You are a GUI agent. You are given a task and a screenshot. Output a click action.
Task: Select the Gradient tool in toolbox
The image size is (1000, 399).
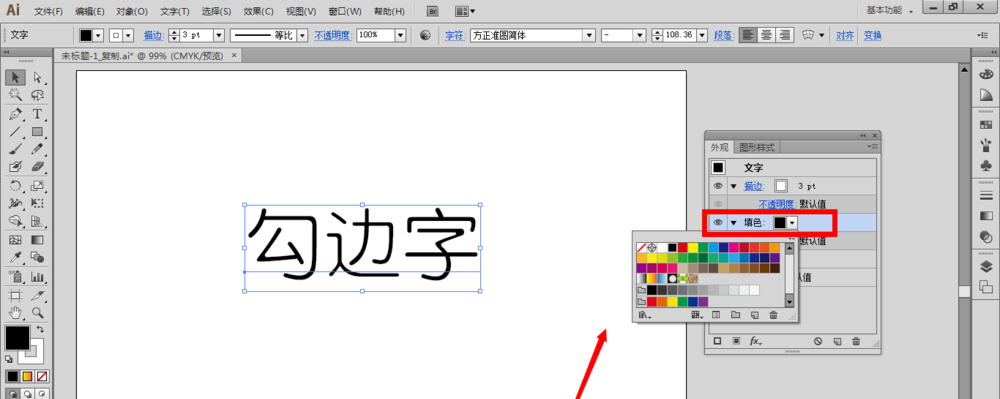pyautogui.click(x=37, y=240)
